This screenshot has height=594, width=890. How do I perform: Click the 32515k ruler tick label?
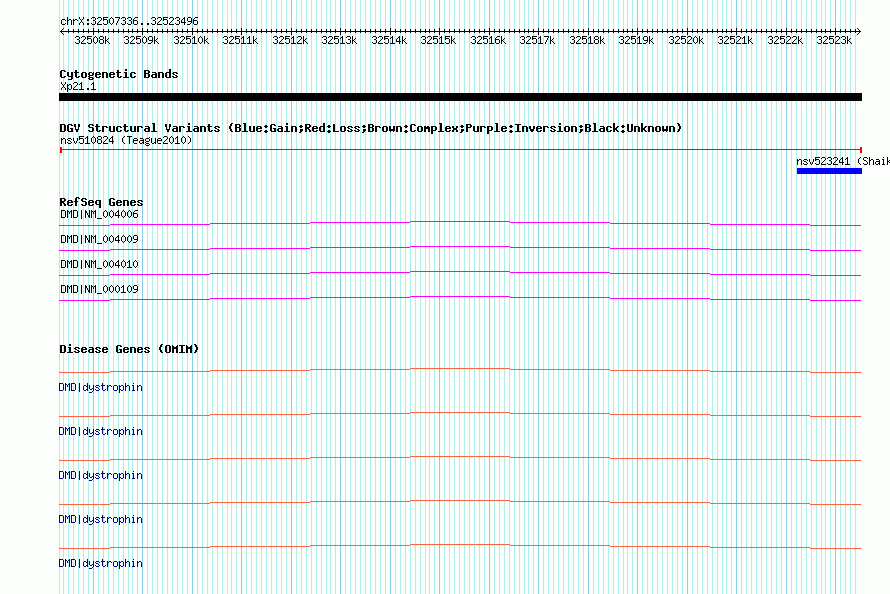click(x=438, y=41)
